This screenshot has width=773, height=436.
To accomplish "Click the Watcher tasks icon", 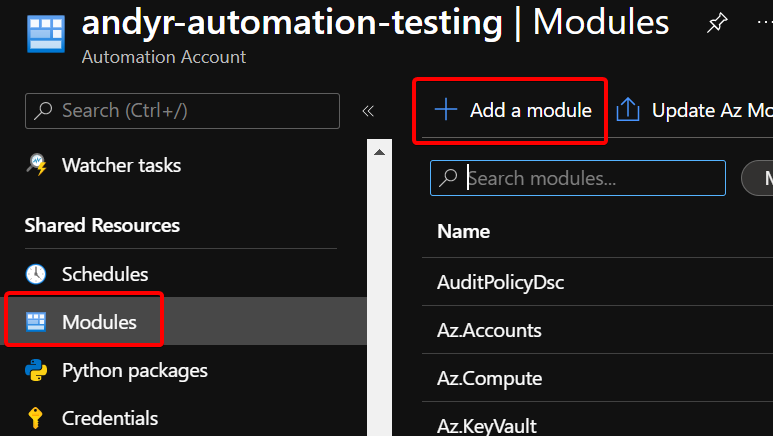I will coord(36,165).
